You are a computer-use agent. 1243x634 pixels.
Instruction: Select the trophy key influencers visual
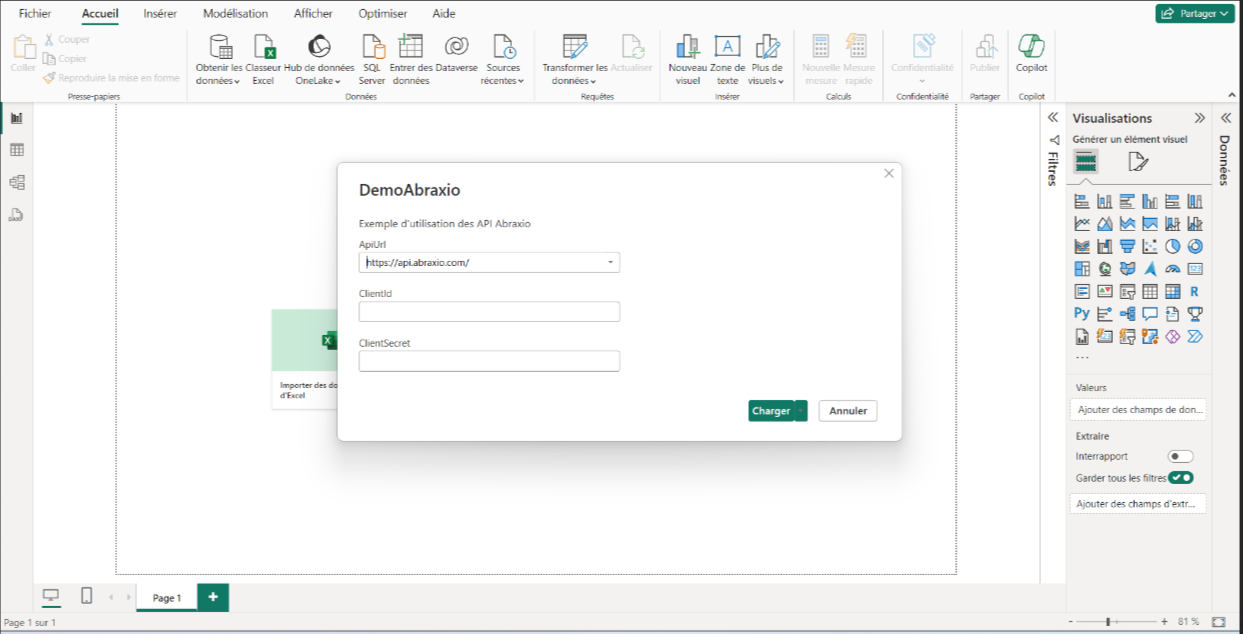tap(1194, 314)
